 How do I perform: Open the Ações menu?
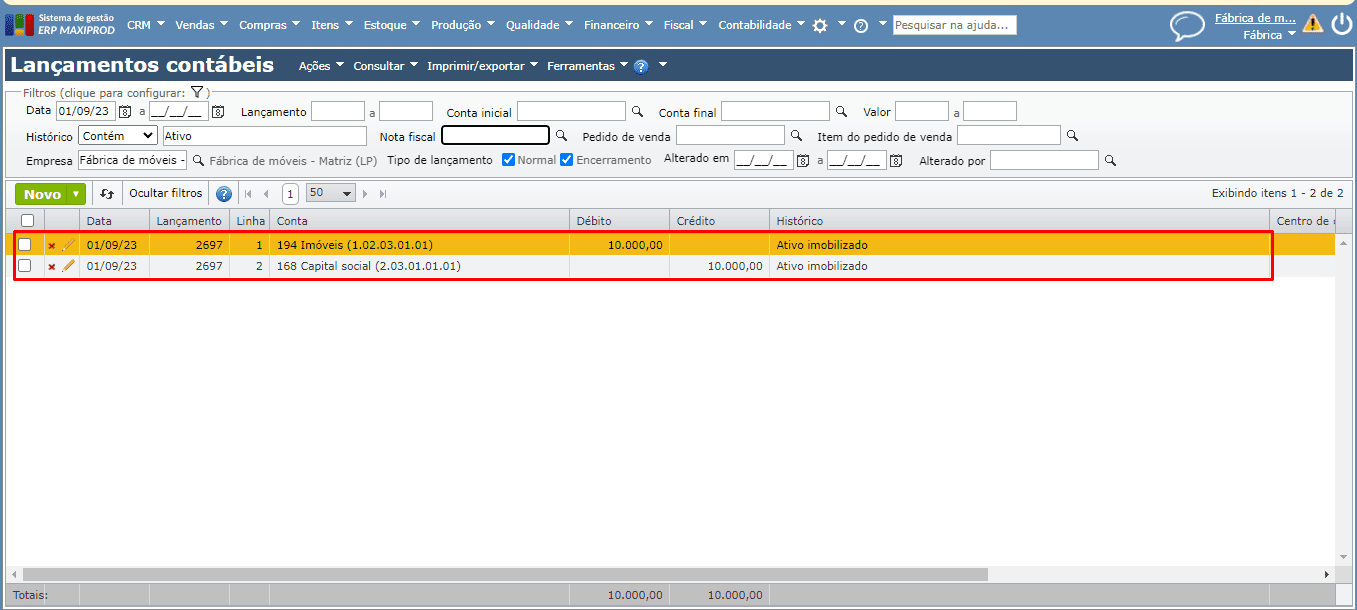click(x=321, y=66)
